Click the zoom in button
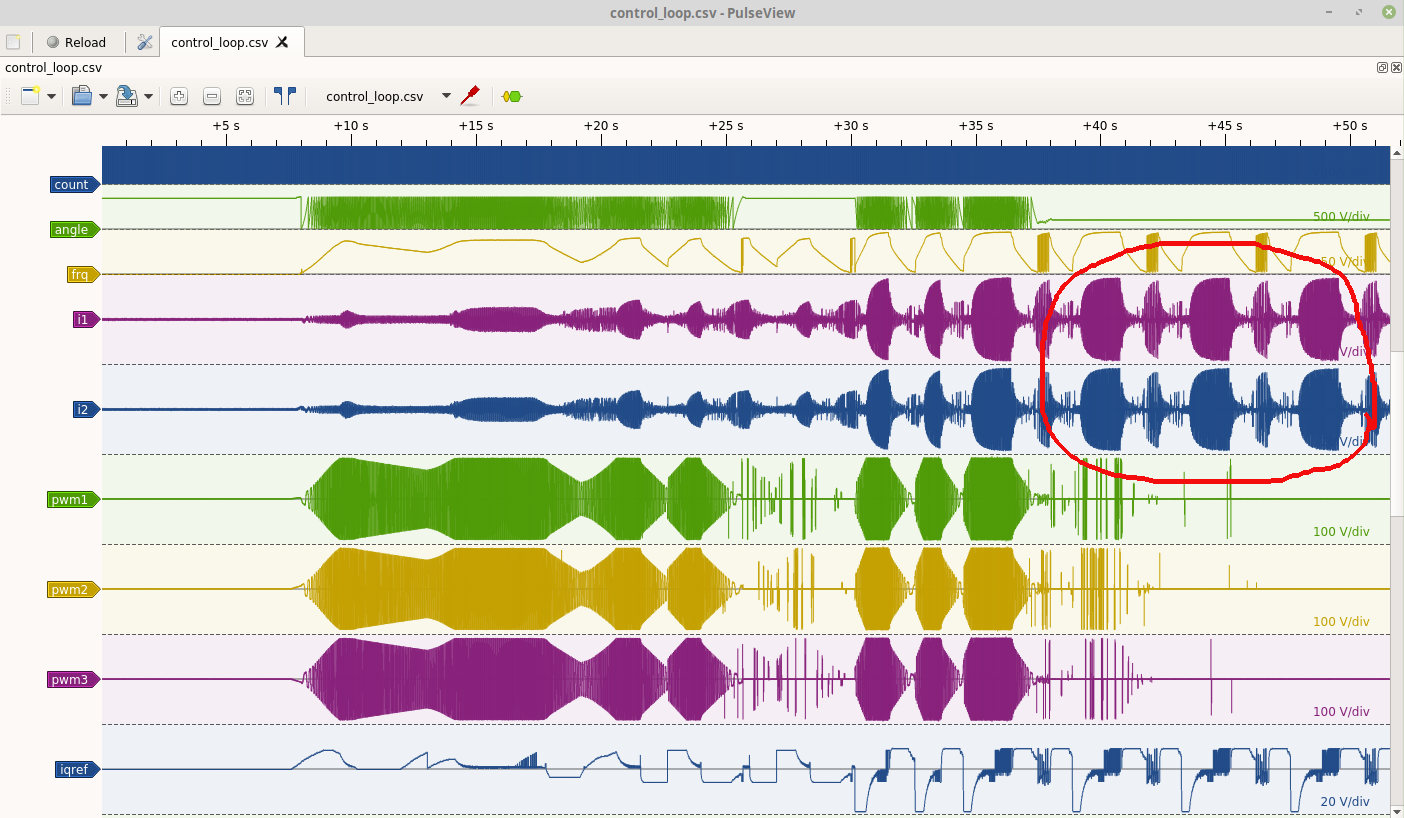This screenshot has width=1404, height=818. [x=179, y=96]
